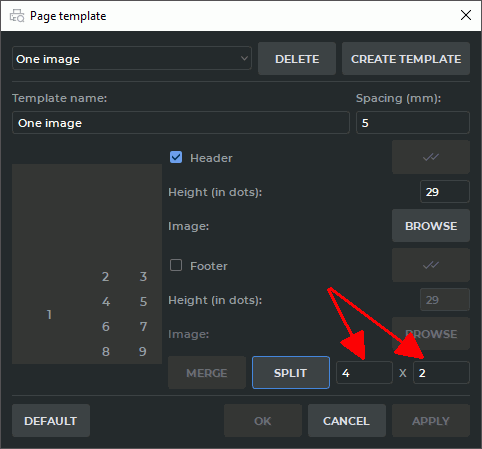Click the Spacing (mm): label
The height and width of the screenshot is (449, 482).
point(398,98)
